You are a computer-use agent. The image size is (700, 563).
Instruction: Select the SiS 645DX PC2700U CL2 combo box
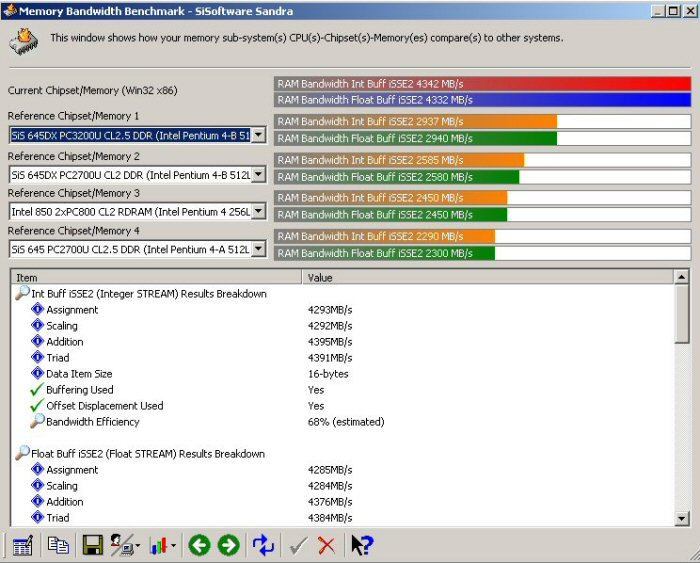pyautogui.click(x=138, y=175)
